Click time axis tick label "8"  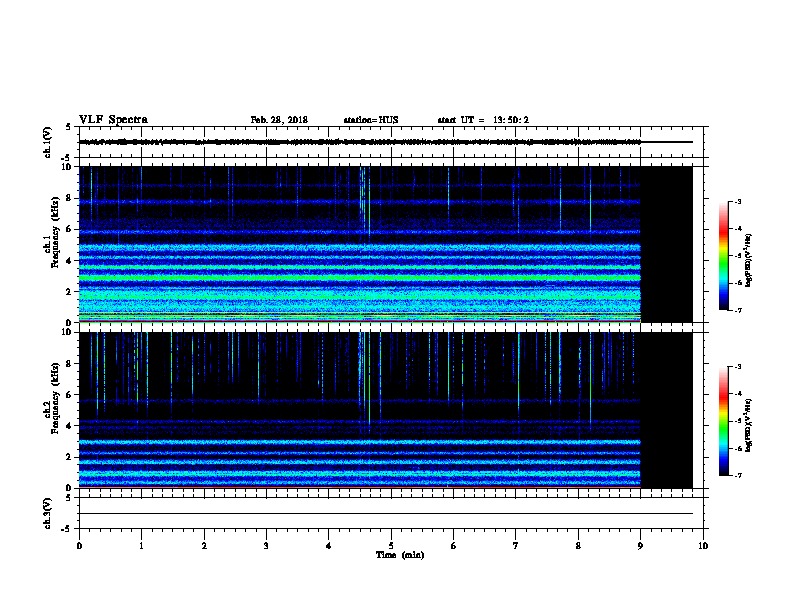click(578, 546)
